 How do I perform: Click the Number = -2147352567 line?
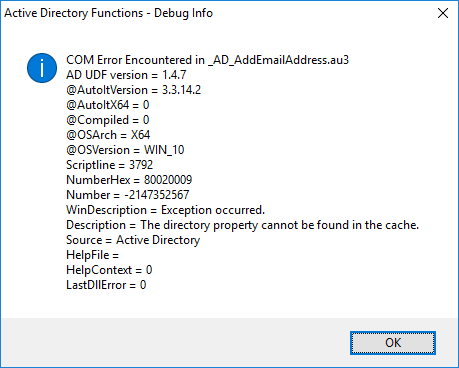(x=128, y=195)
